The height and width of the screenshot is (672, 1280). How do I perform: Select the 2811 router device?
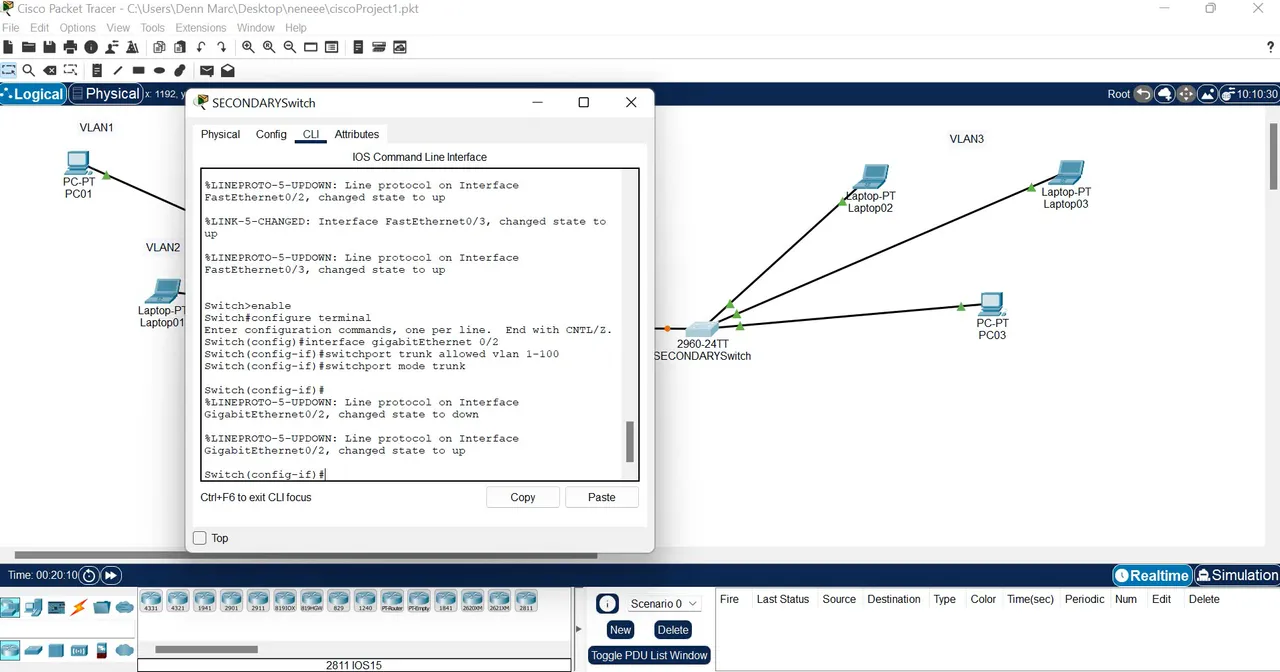click(525, 602)
